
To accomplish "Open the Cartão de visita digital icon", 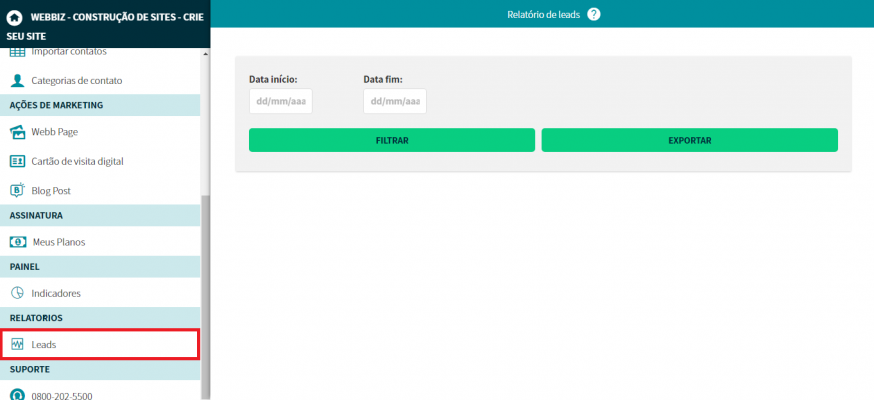I will coord(17,161).
